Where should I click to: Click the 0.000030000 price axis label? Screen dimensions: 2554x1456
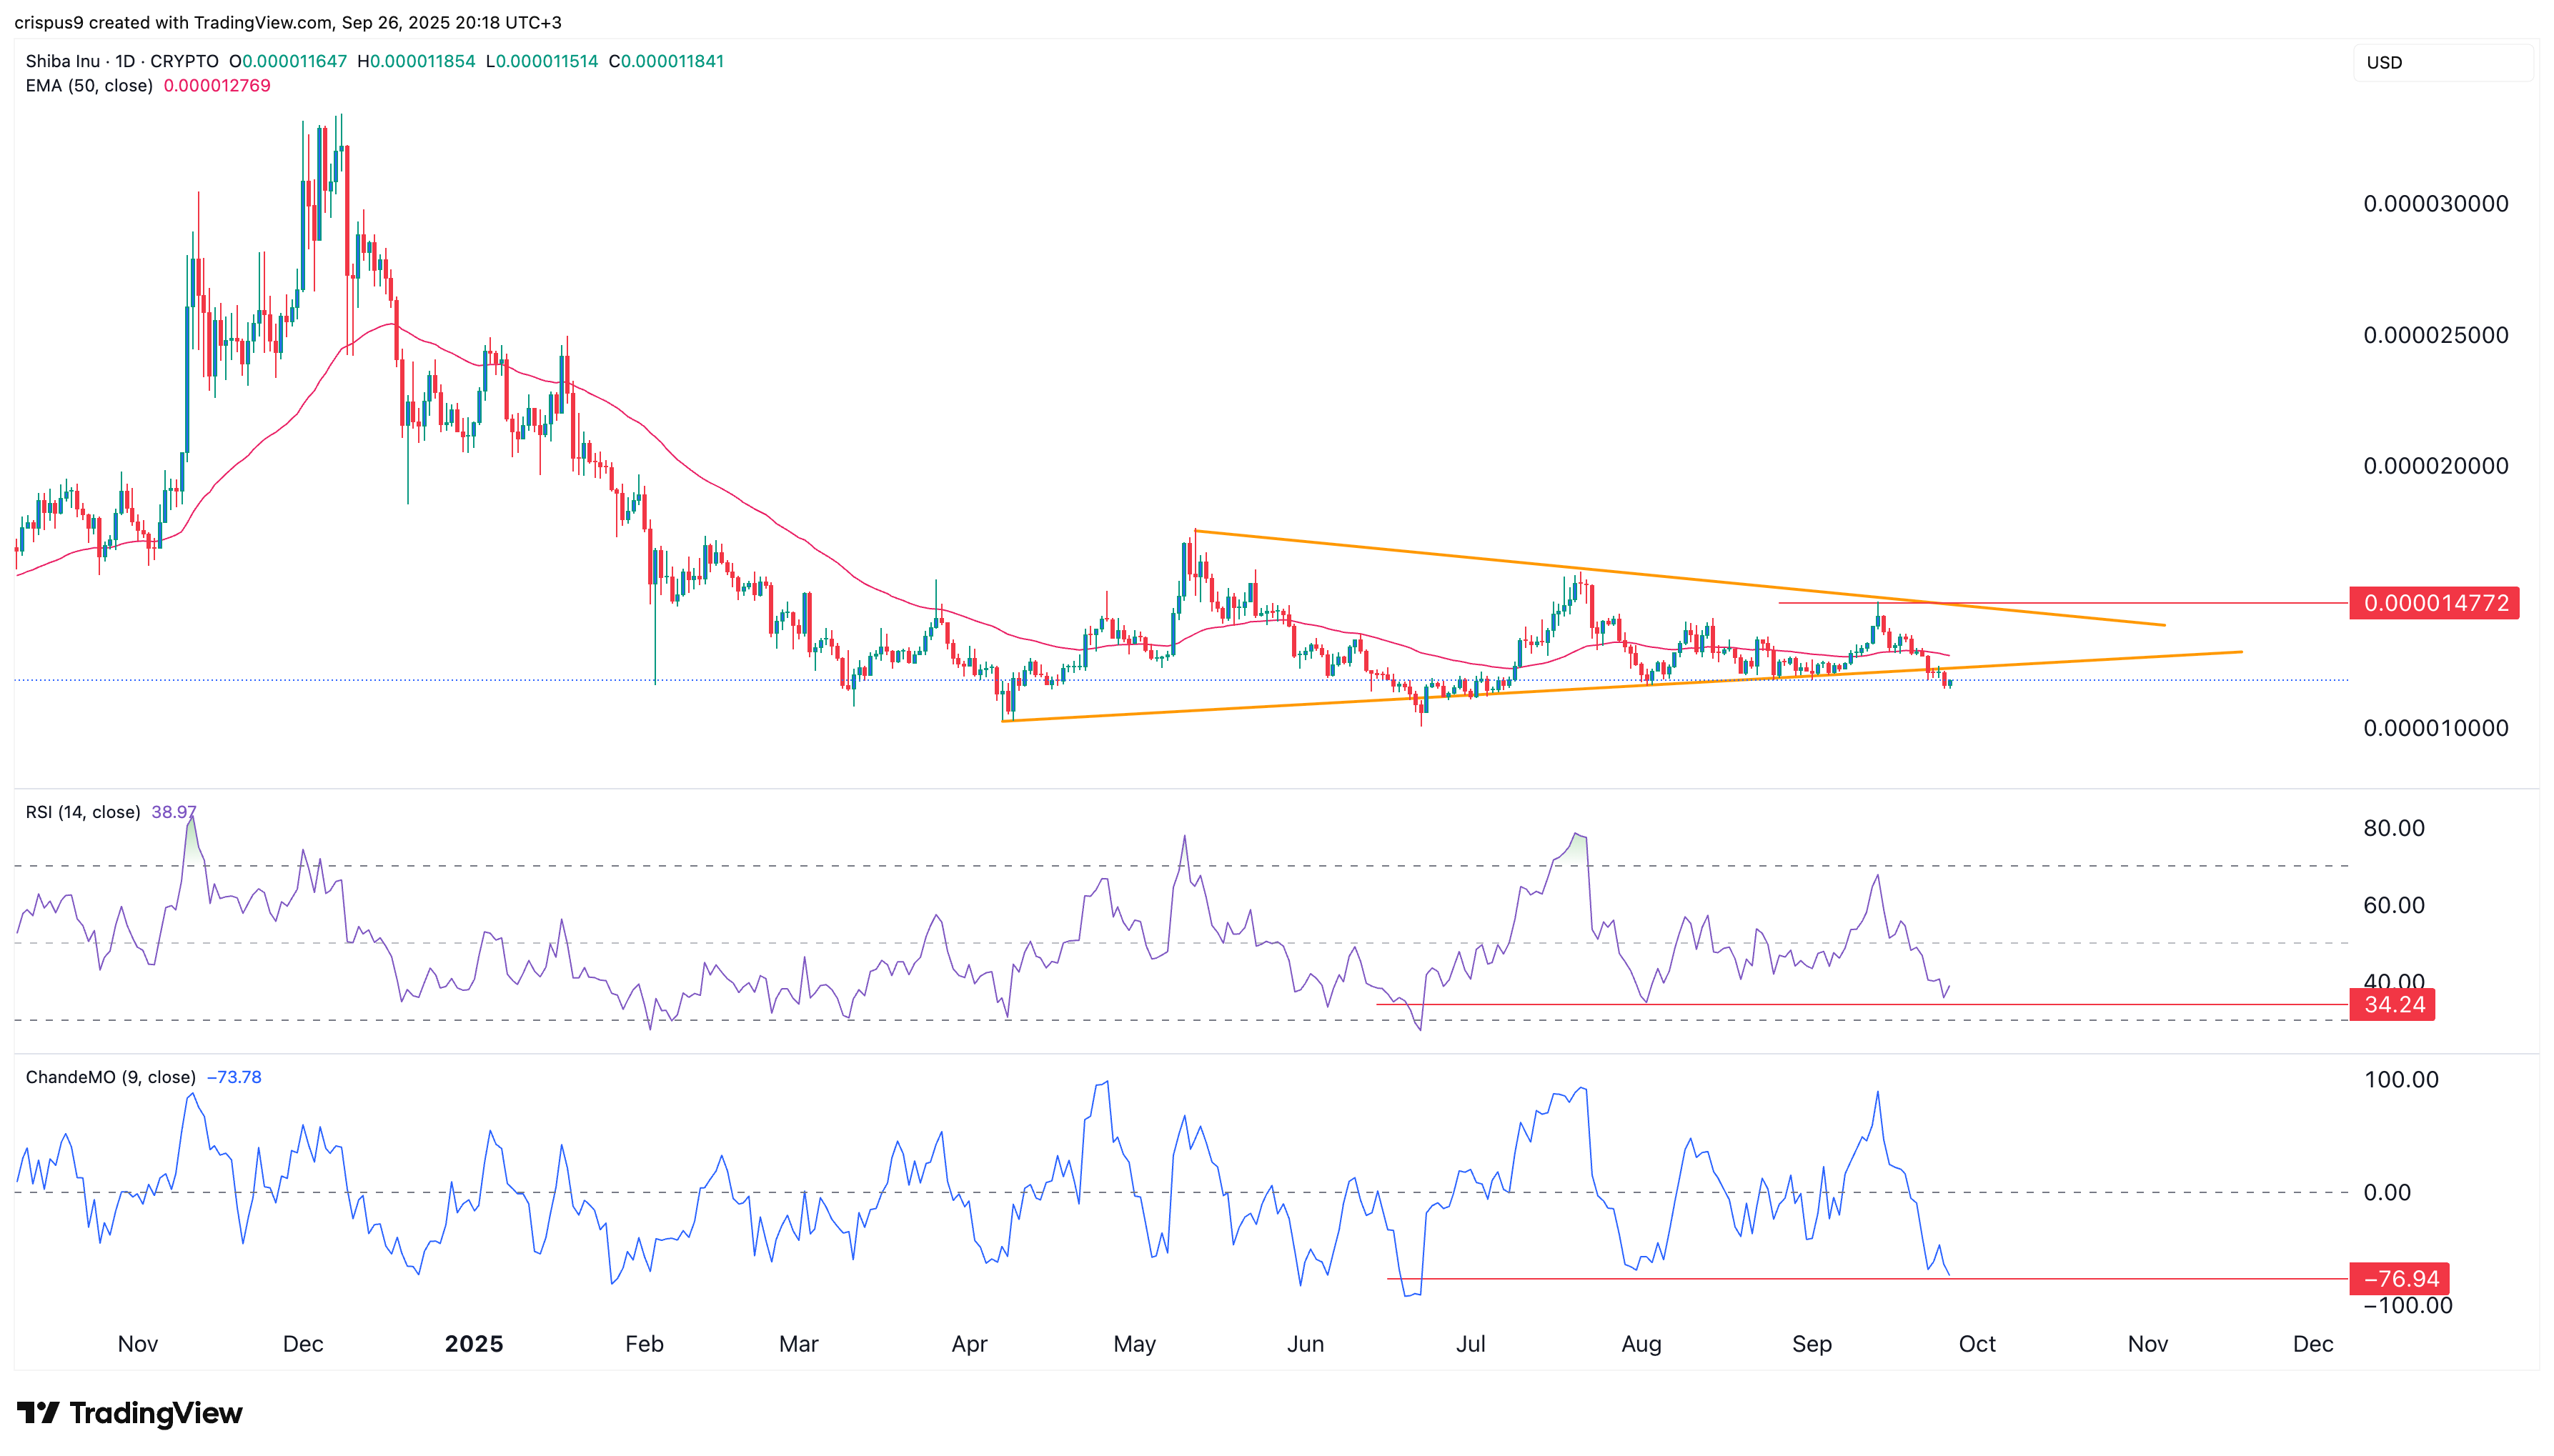pos(2435,204)
